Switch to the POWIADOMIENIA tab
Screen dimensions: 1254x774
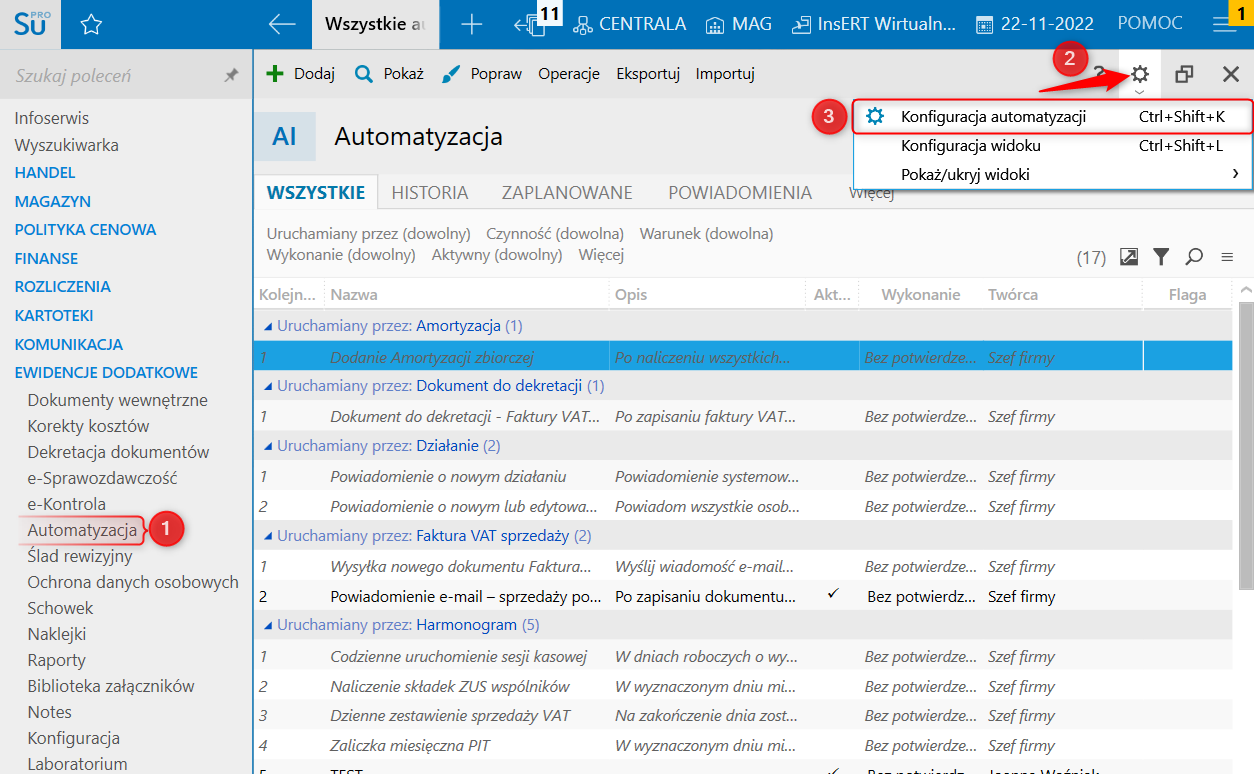click(740, 193)
